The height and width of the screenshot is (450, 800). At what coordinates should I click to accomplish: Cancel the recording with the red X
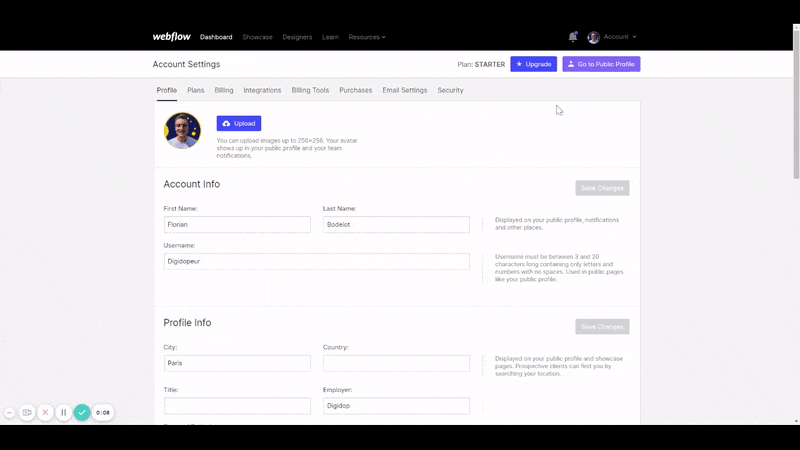[x=45, y=412]
